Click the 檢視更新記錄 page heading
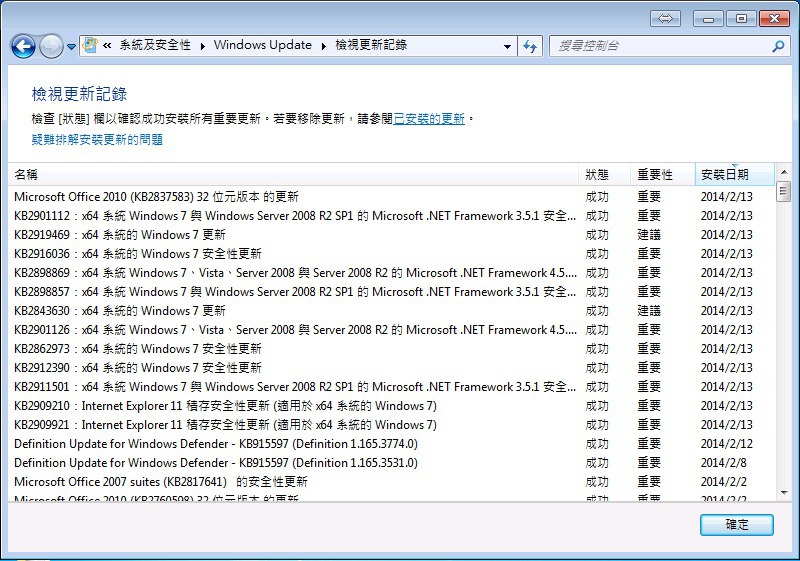The width and height of the screenshot is (800, 561). pos(79,94)
